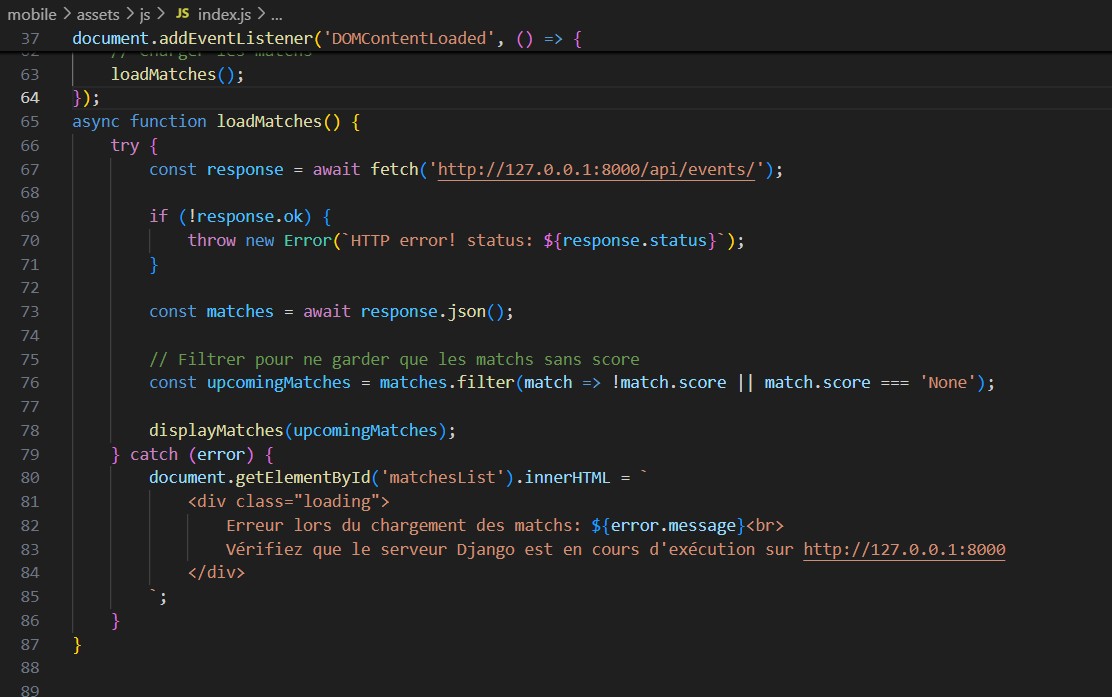
Task: Click the '...' breadcrumb symbol entry
Action: [x=277, y=14]
